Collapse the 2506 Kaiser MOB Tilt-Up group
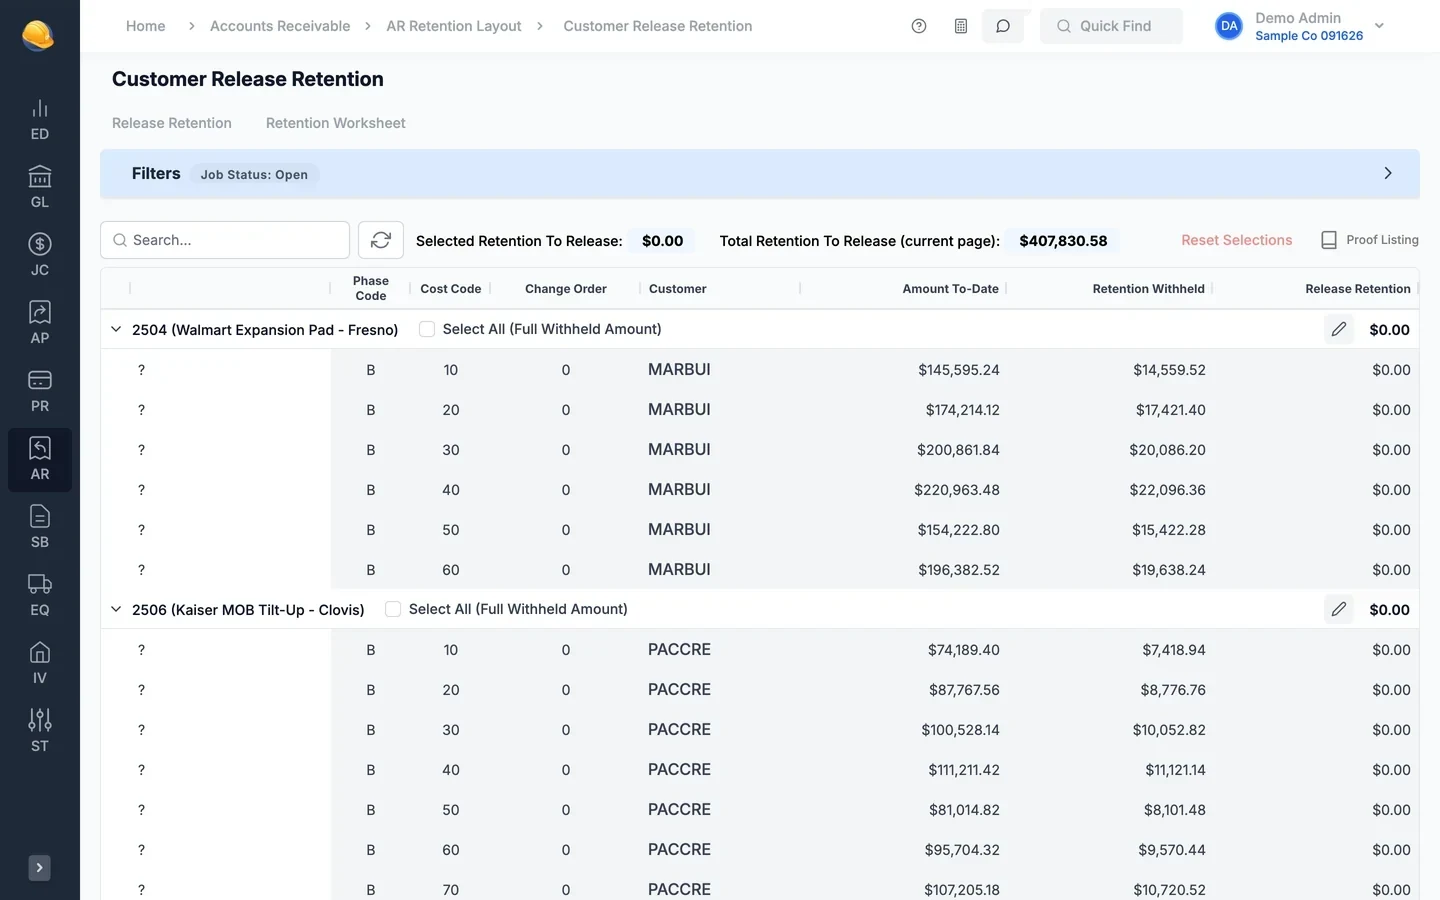Viewport: 1440px width, 900px height. coord(116,609)
